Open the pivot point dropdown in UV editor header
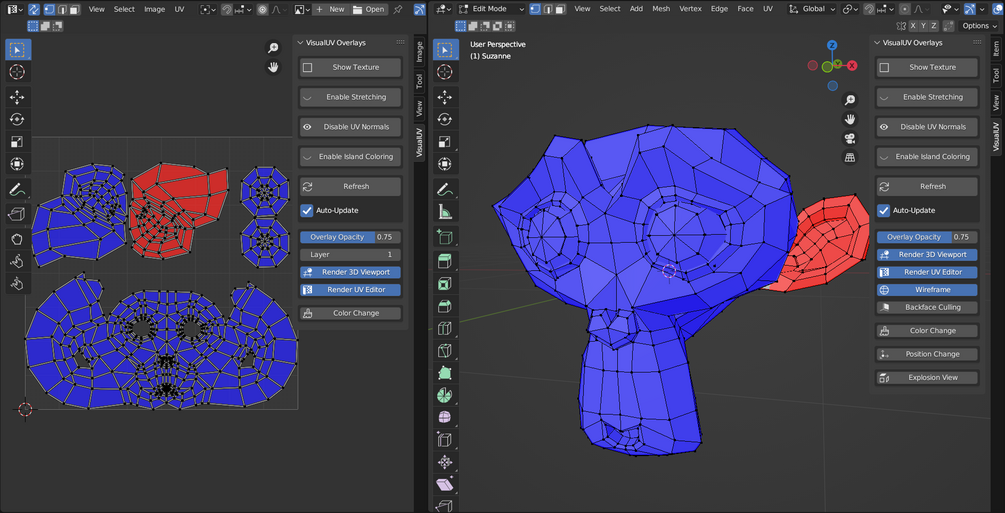 click(207, 9)
